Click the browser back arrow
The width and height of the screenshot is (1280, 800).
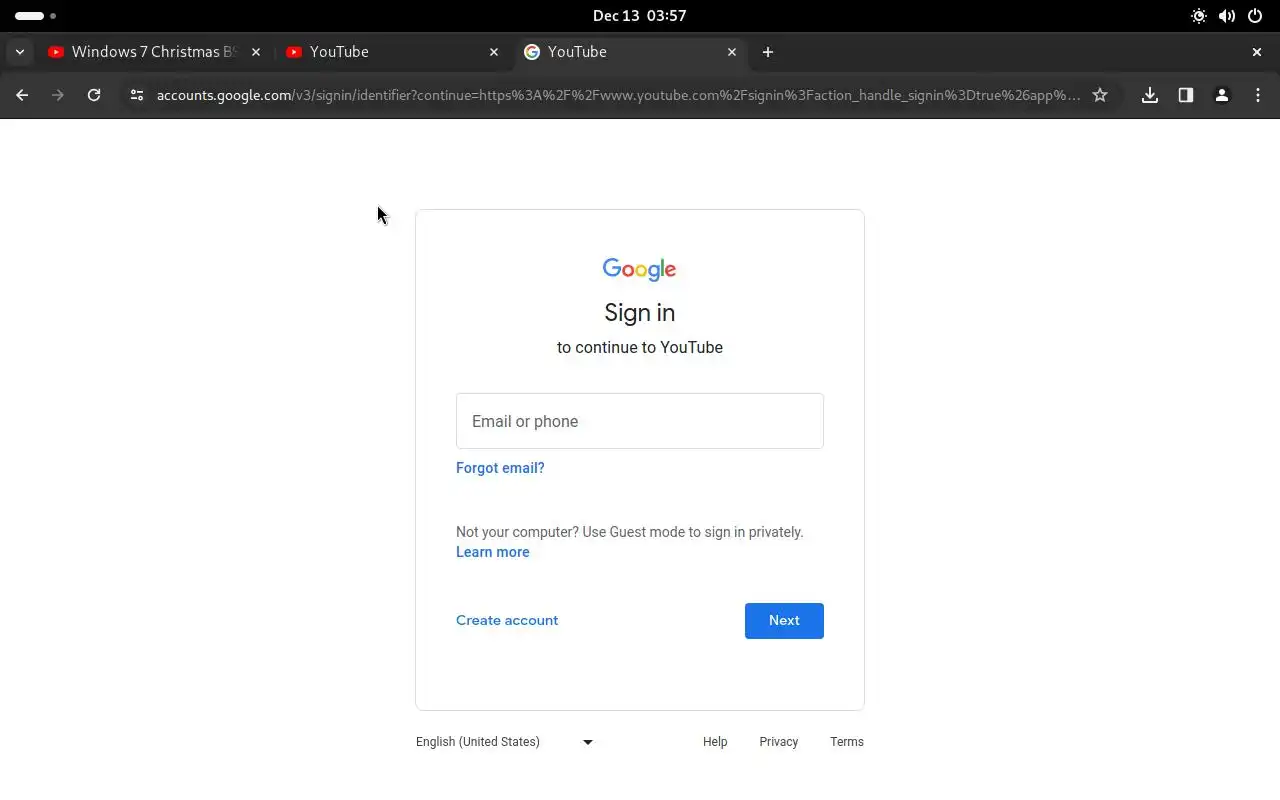pyautogui.click(x=22, y=95)
